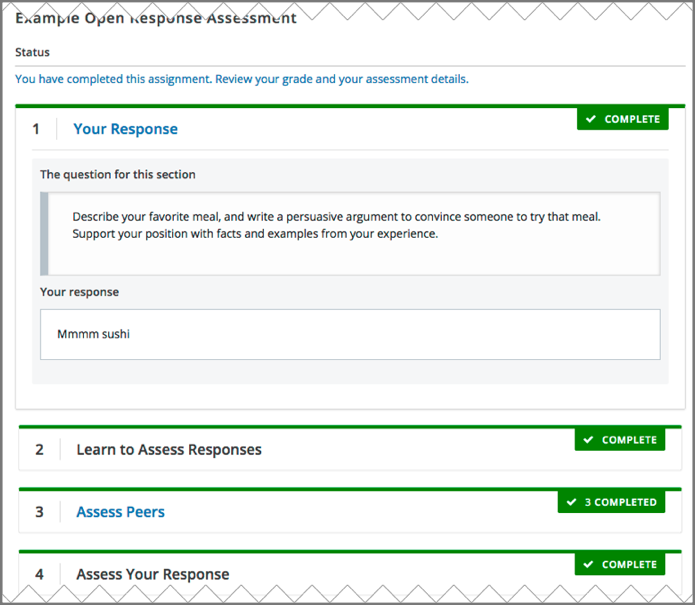
Task: Click the 'Your response' label
Action: (x=79, y=292)
